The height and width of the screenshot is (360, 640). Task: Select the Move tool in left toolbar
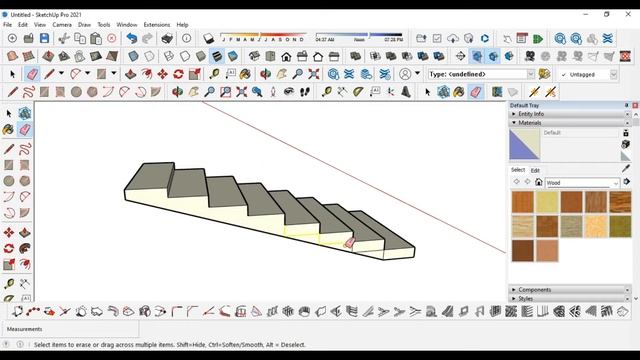9,233
